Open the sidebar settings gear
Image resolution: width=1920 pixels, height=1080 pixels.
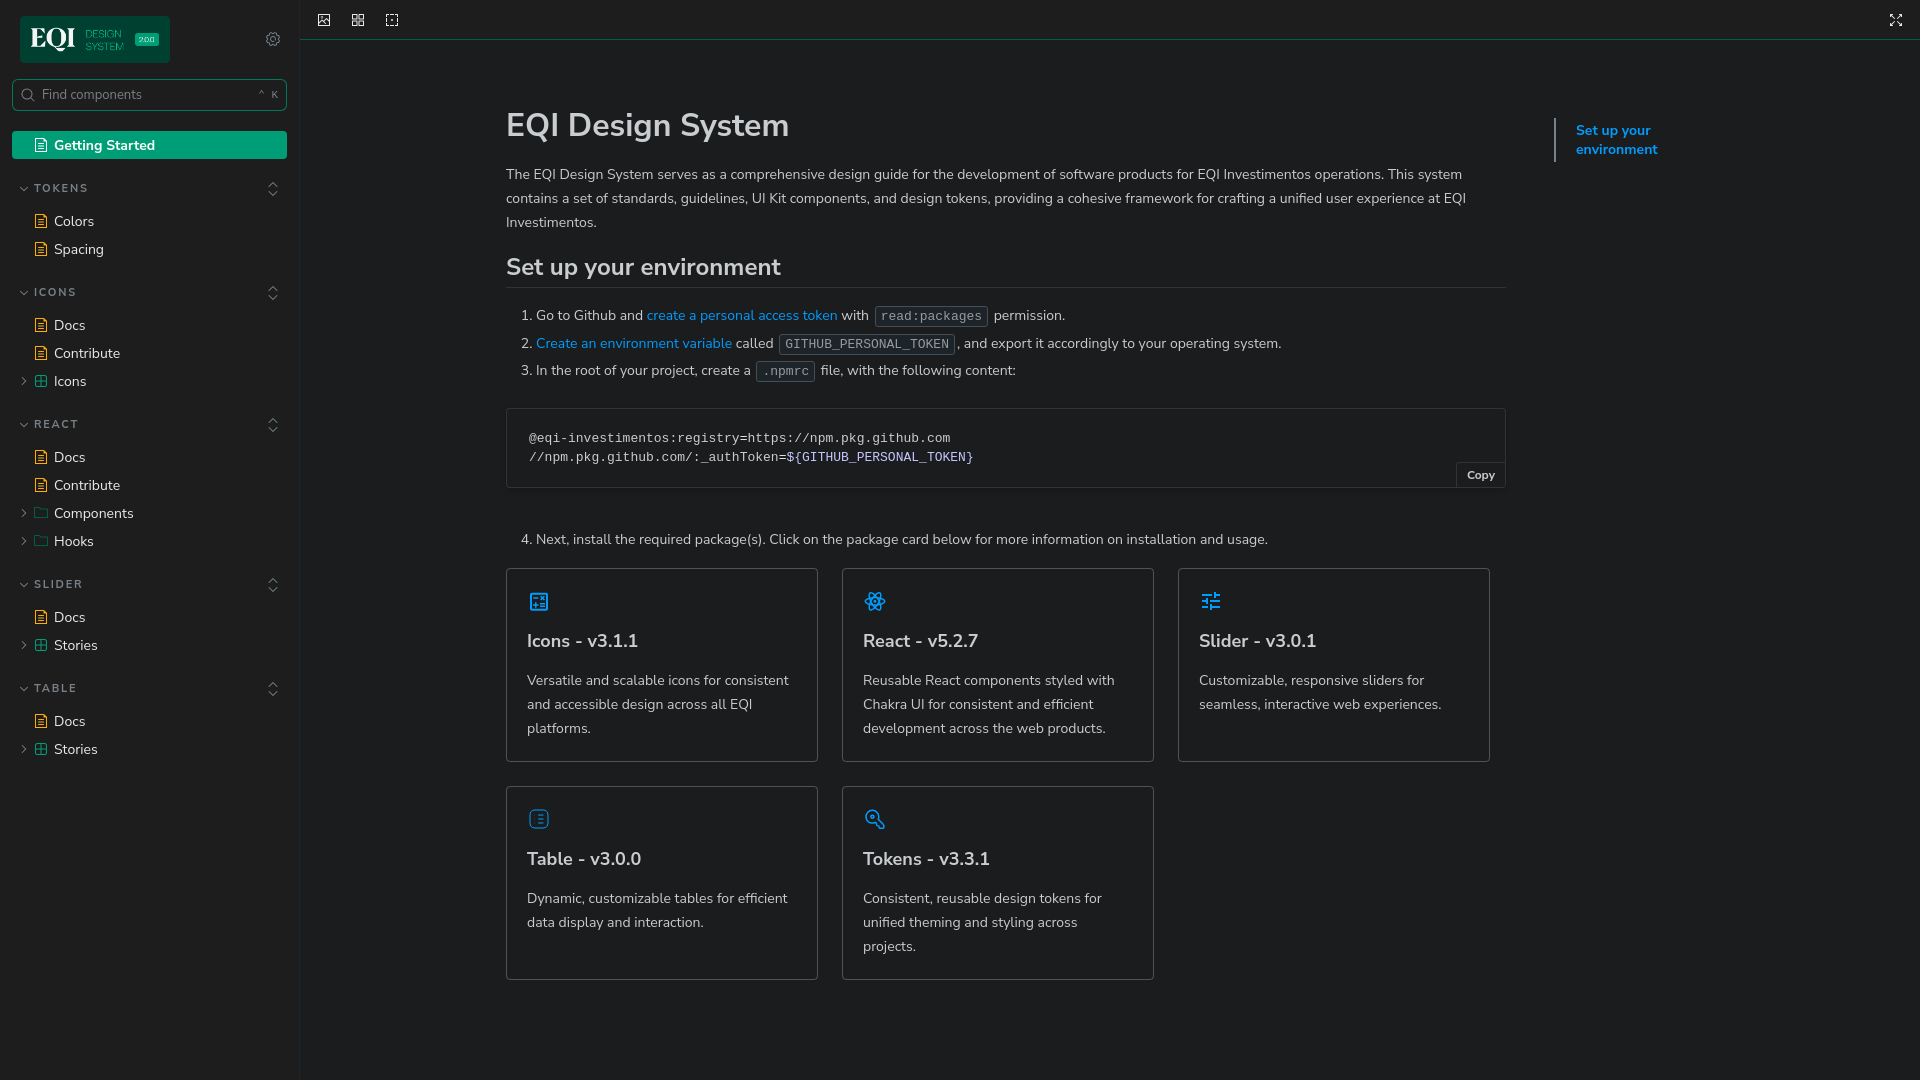click(x=273, y=39)
